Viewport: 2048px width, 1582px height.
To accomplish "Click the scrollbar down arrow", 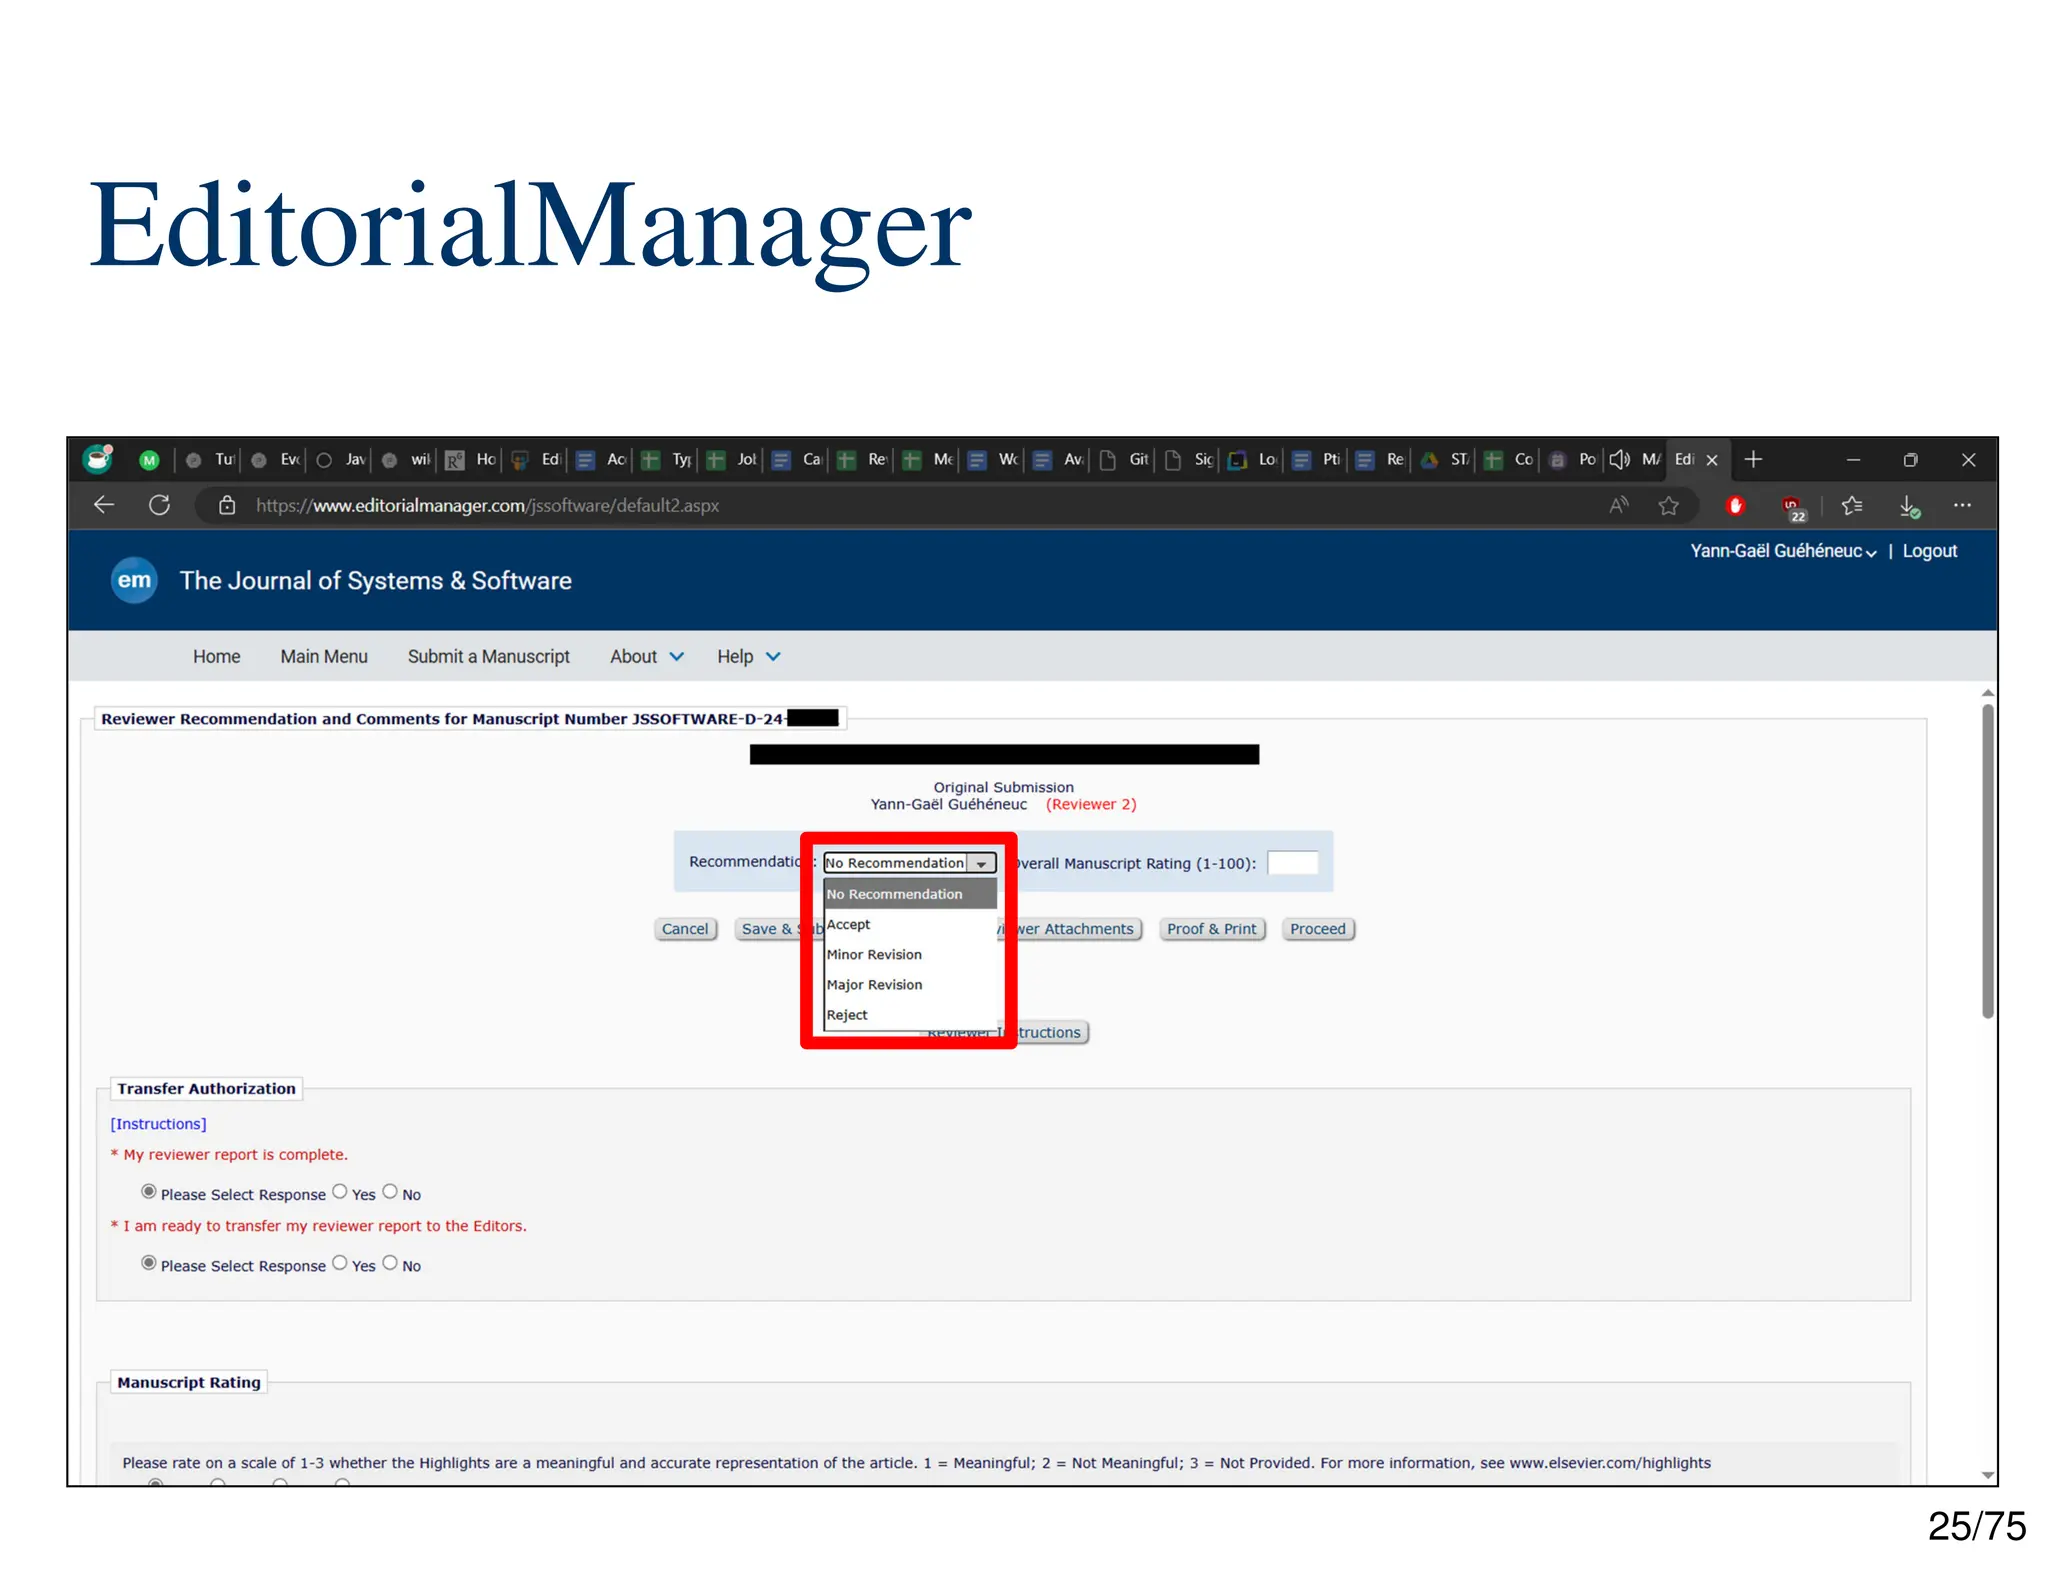I will (x=1987, y=1475).
